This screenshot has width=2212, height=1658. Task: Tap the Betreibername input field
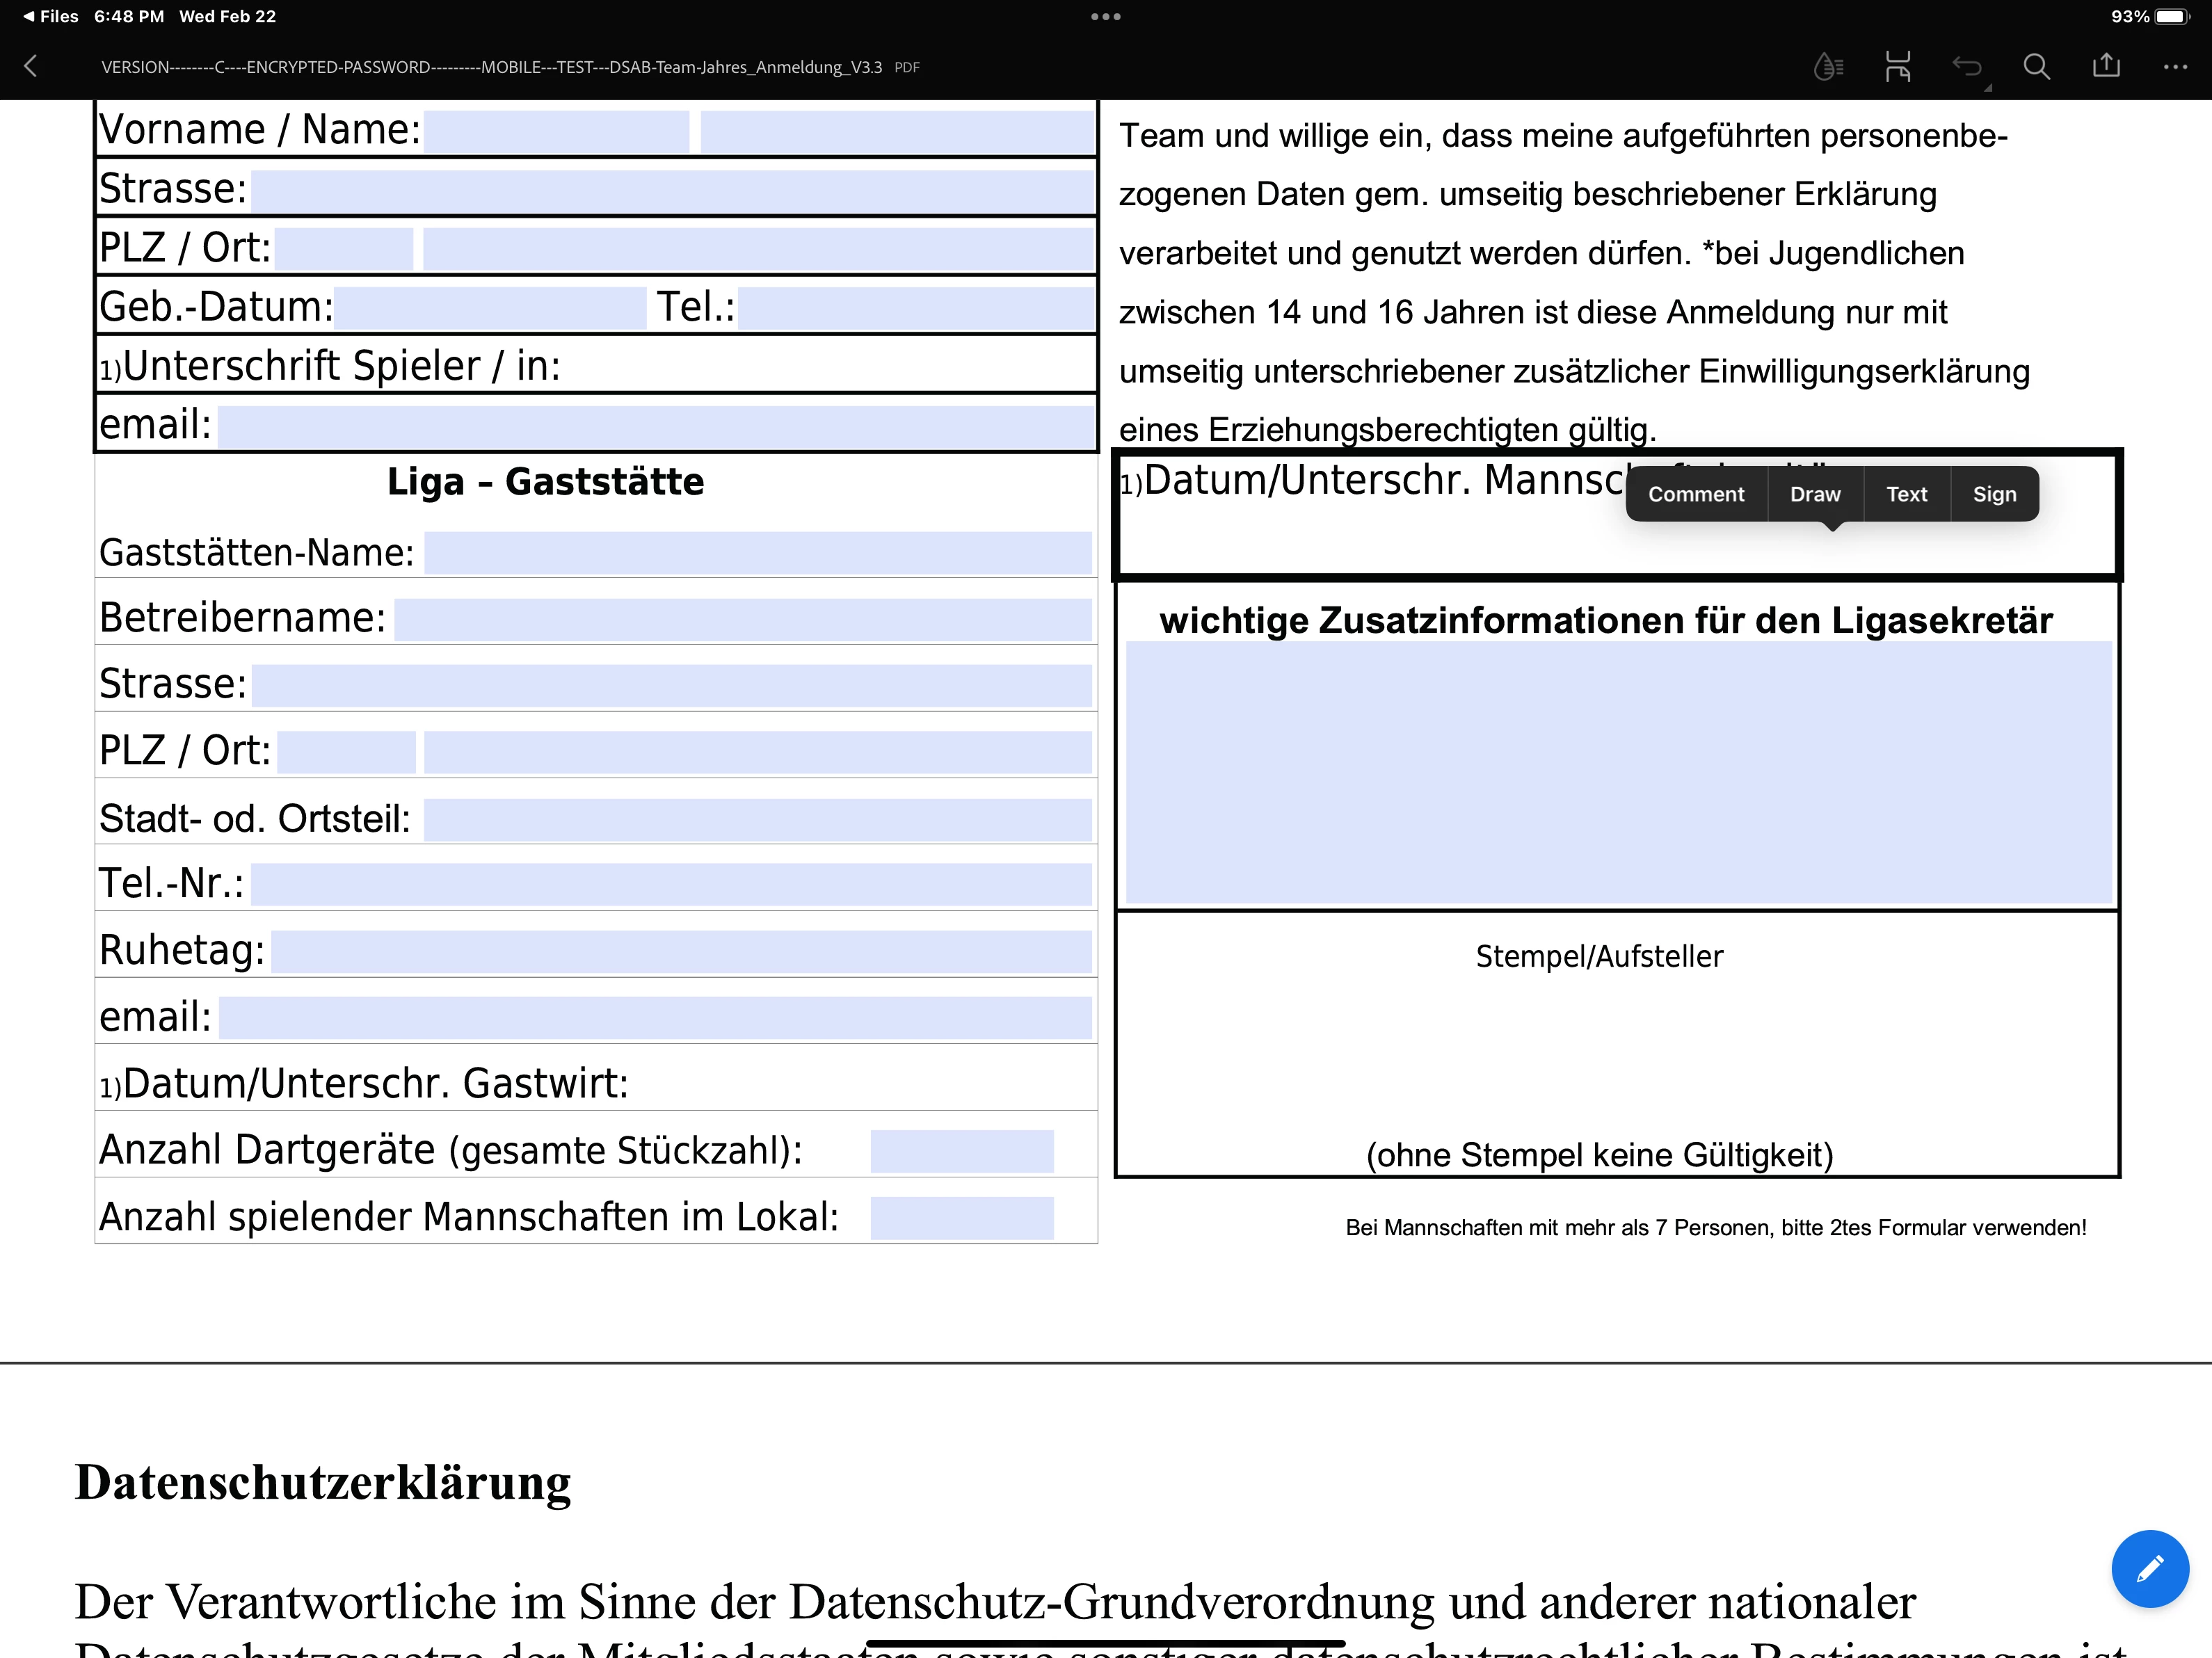[x=742, y=619]
